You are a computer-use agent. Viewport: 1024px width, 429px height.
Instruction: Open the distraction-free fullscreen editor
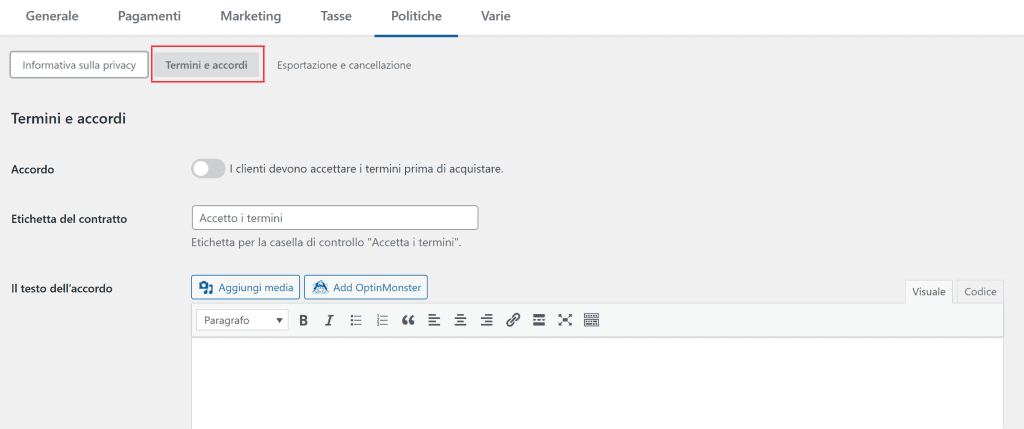point(565,320)
